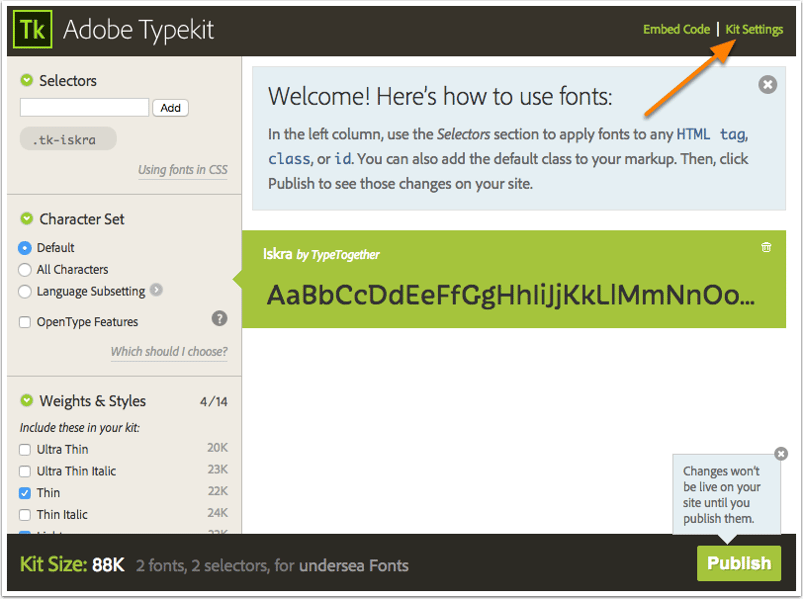Click the Add selector button
803x599 pixels.
[171, 108]
